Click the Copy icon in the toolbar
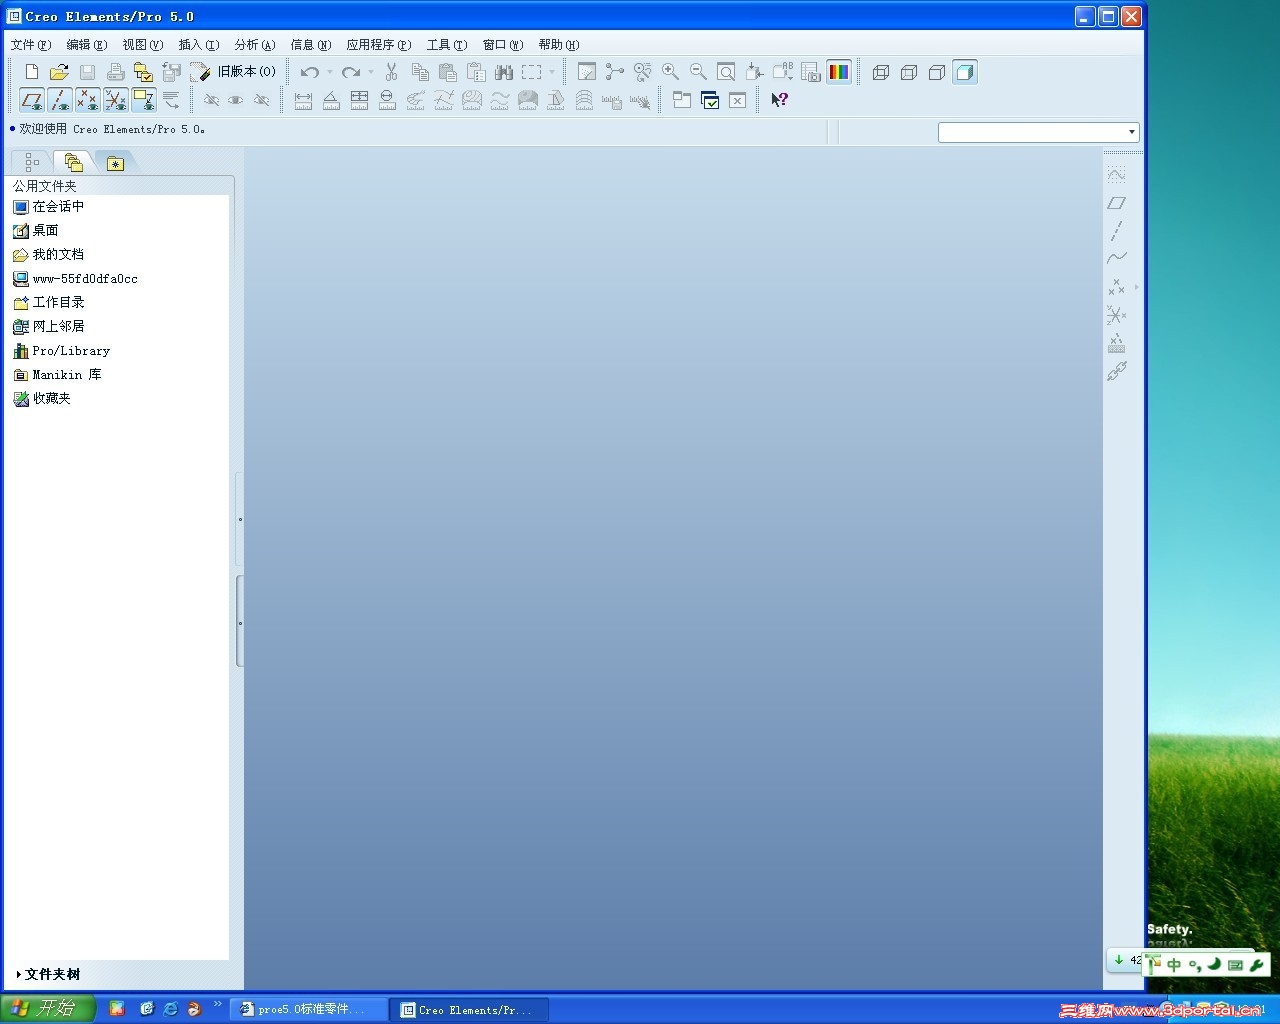This screenshot has width=1280, height=1024. (420, 72)
